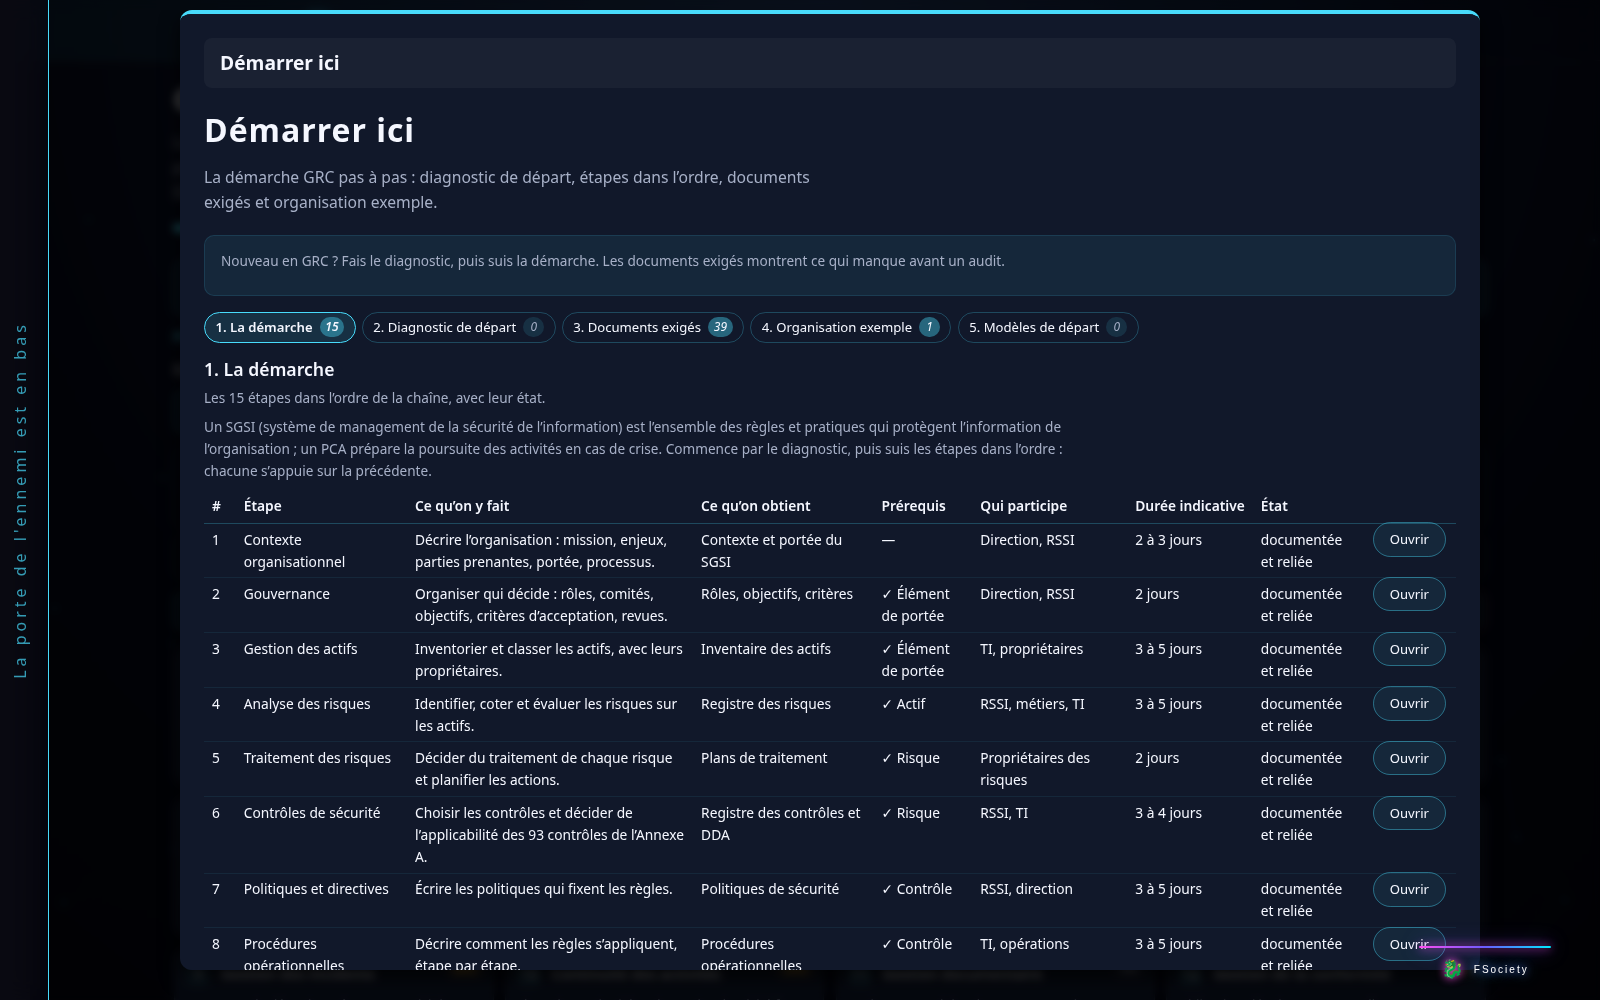Open the Politiques et directives step
1600x1000 pixels.
[x=1409, y=889]
